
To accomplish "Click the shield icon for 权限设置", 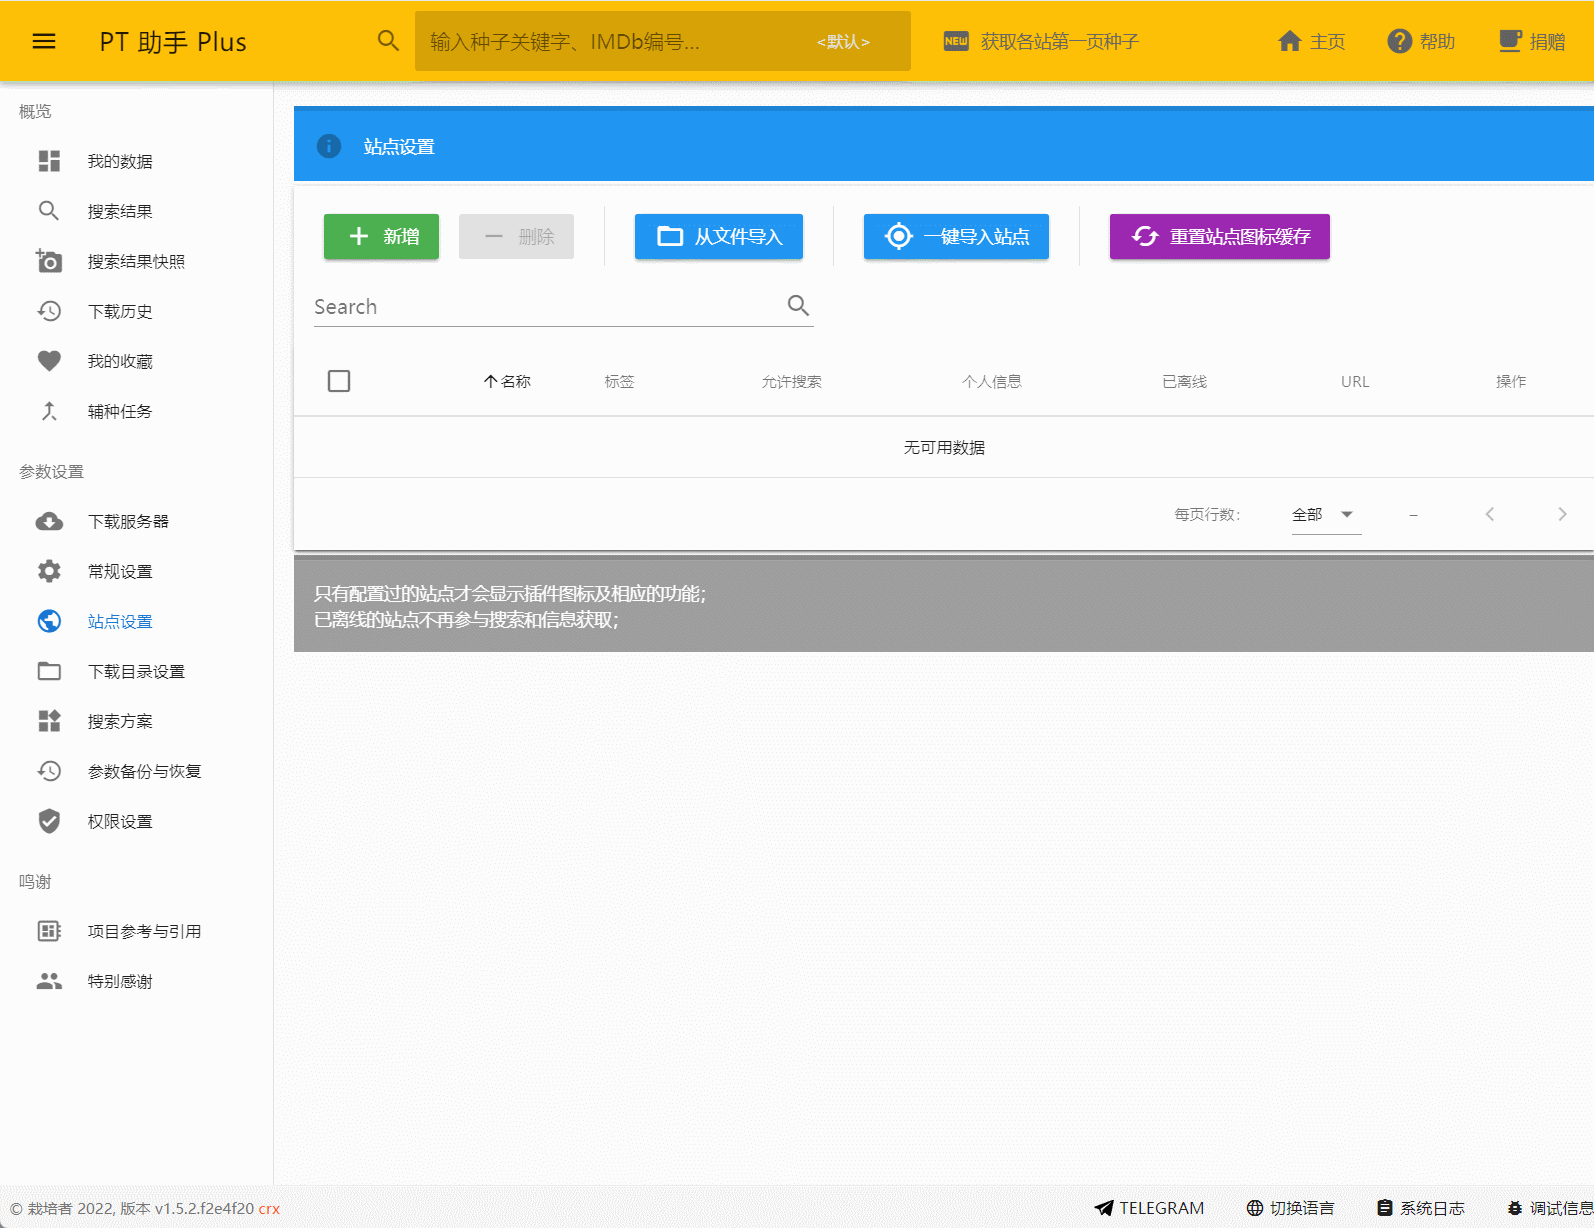I will click(x=49, y=821).
